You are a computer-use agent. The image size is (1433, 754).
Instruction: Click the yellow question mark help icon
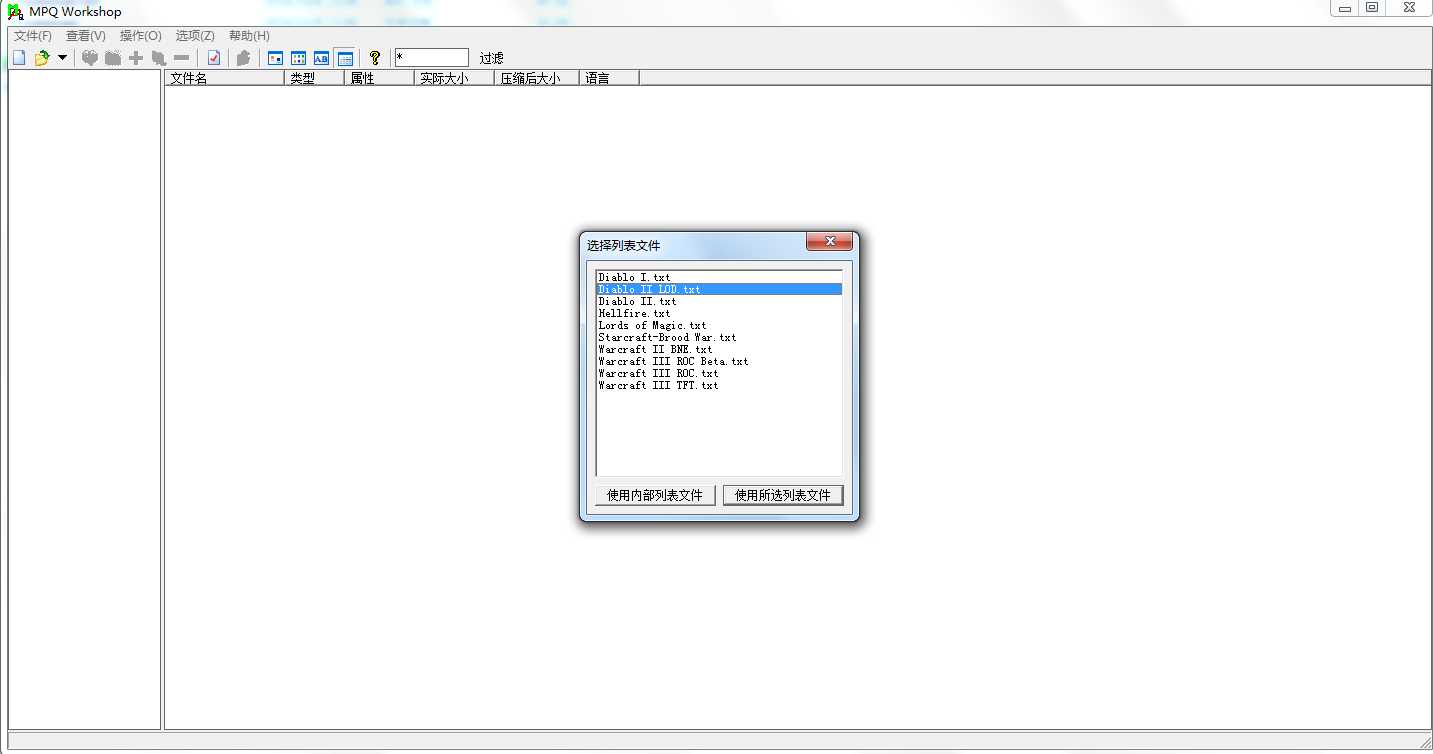(x=375, y=58)
